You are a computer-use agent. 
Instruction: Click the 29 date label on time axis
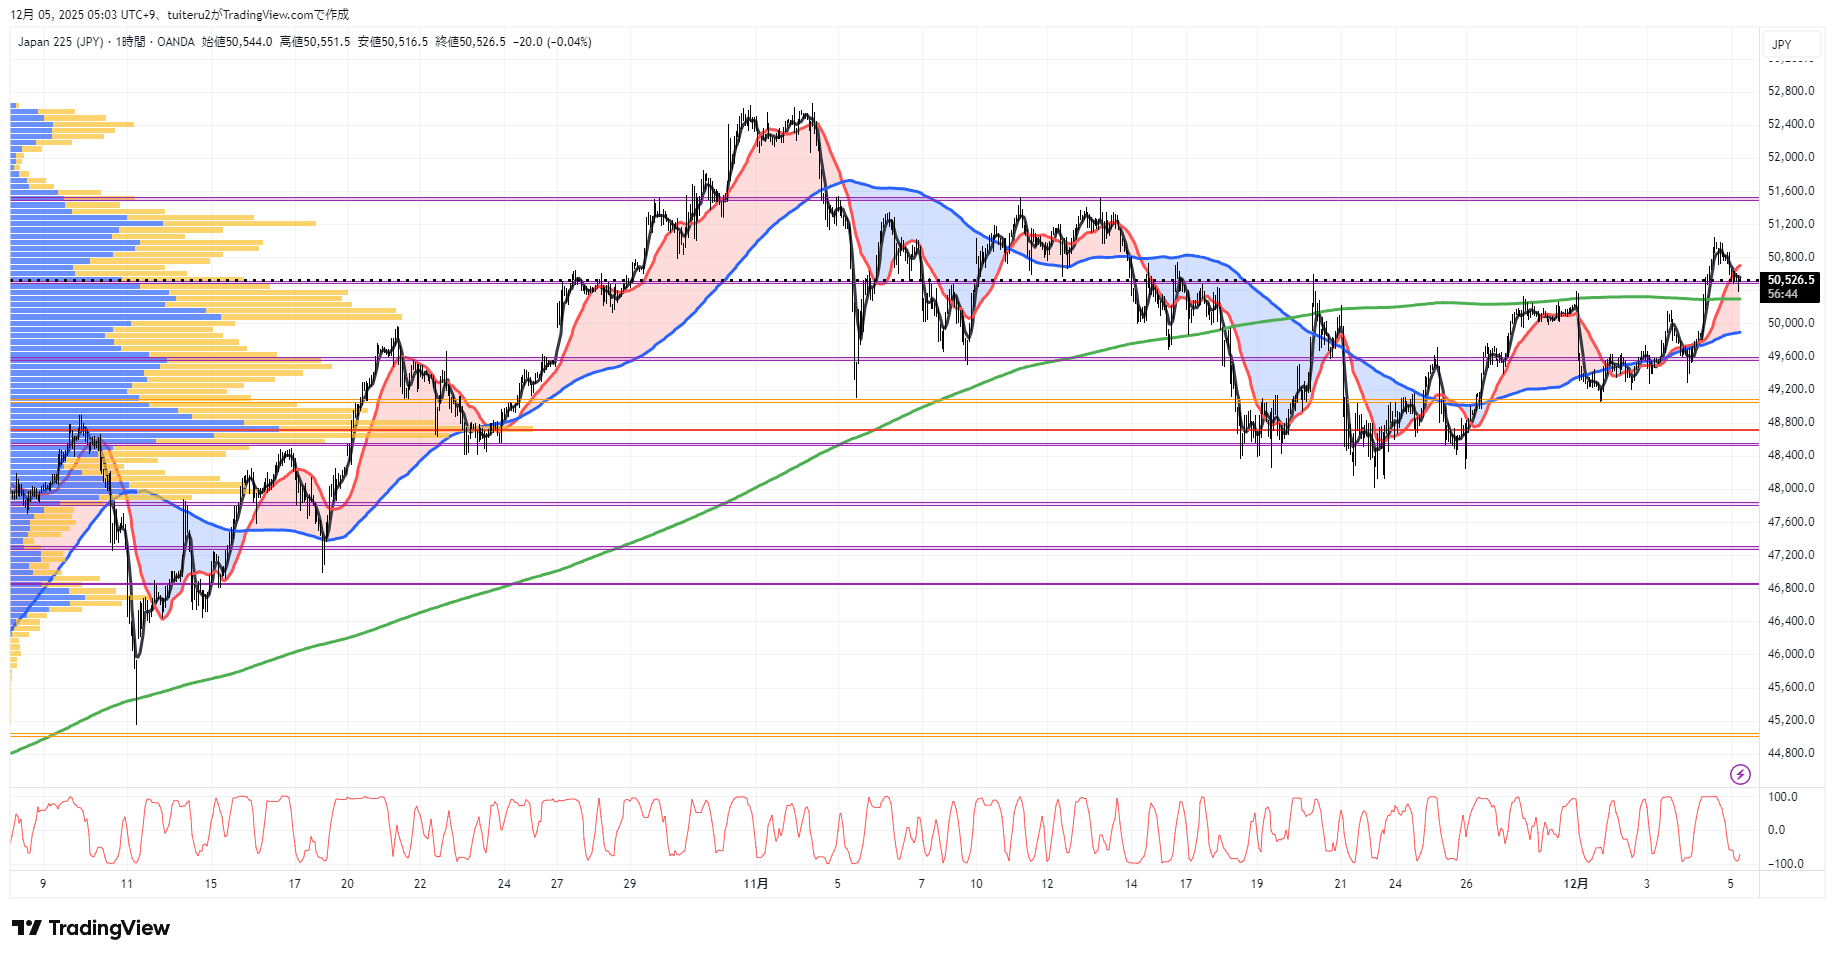pos(629,884)
